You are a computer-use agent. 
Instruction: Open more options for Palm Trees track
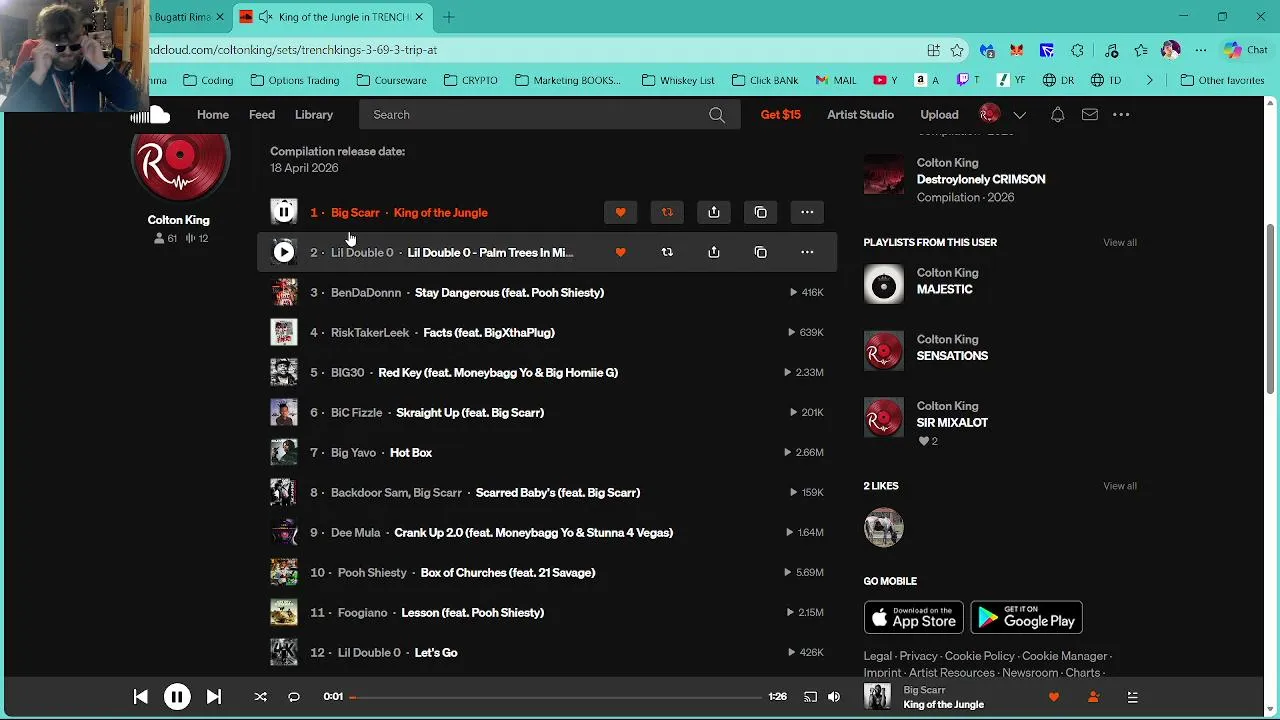807,252
